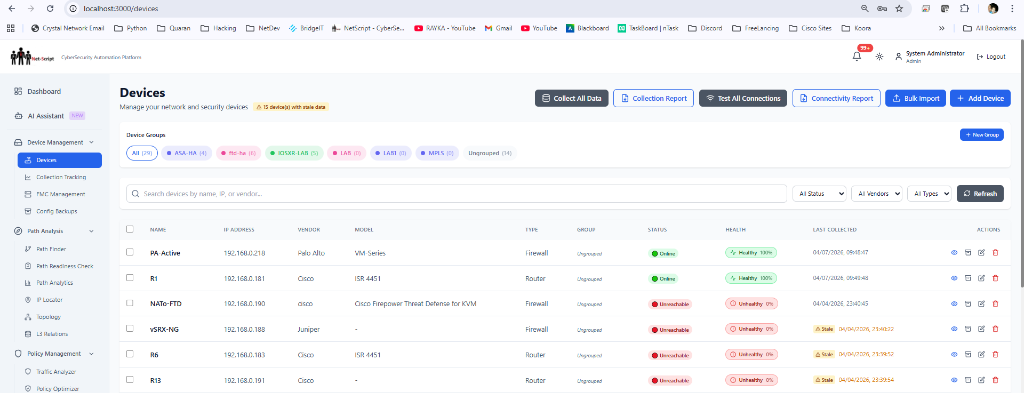Edit the R1 device
Screen dimensions: 1024x393
[982, 278]
